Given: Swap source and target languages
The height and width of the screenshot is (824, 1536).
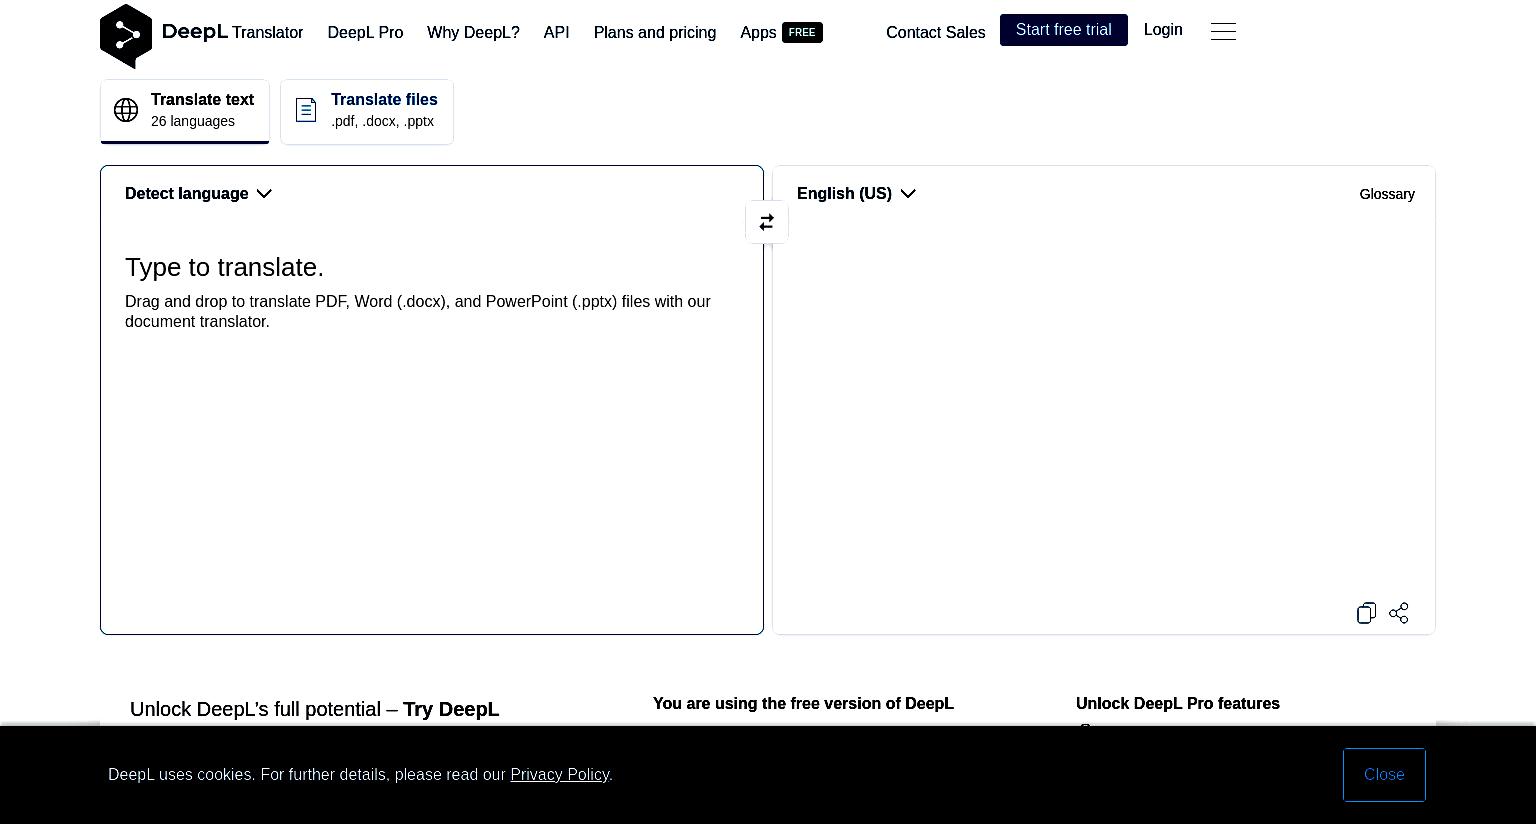Looking at the screenshot, I should click(x=767, y=222).
